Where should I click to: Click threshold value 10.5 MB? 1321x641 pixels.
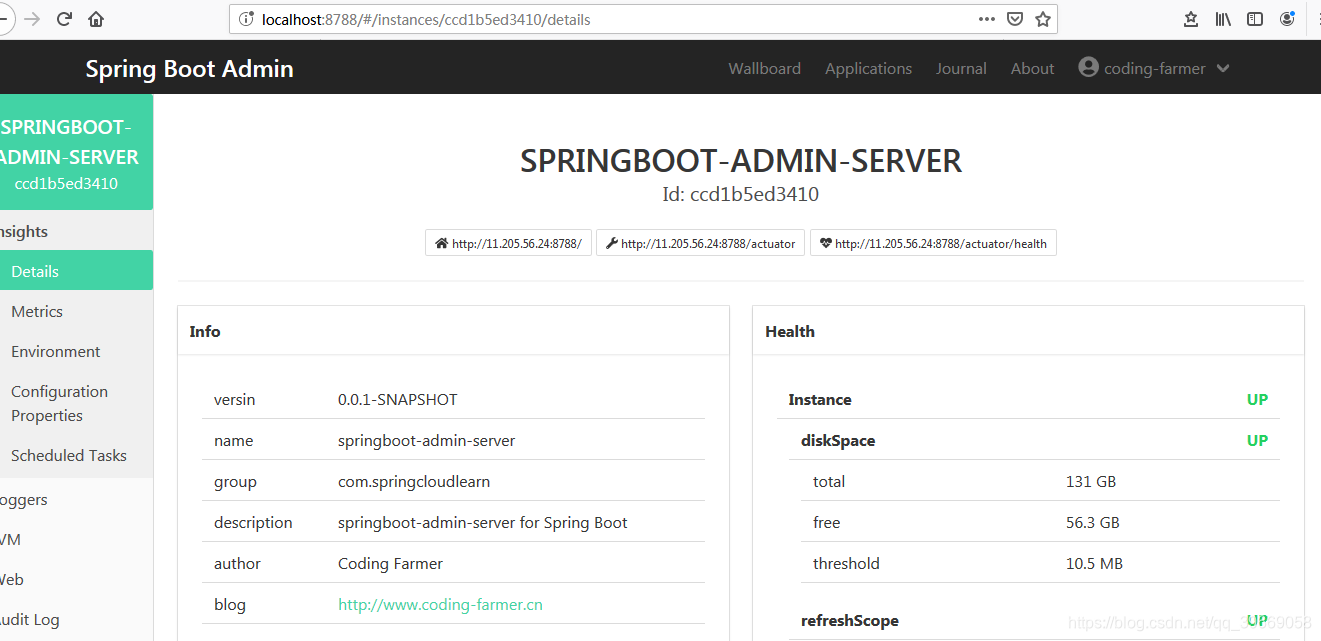click(1094, 563)
